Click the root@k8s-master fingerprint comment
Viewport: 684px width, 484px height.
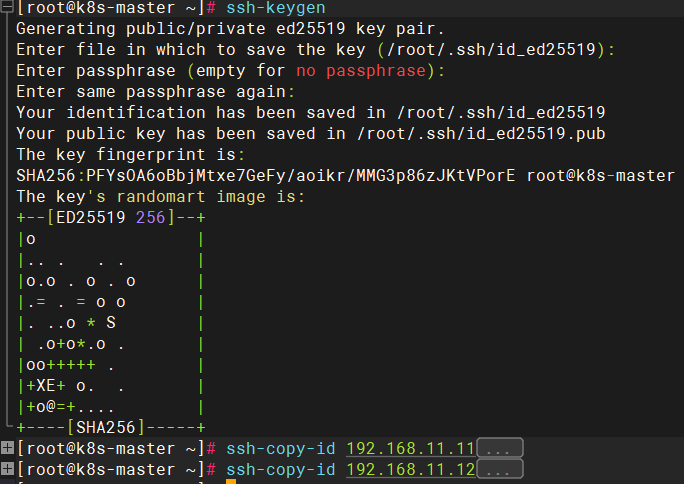click(601, 175)
